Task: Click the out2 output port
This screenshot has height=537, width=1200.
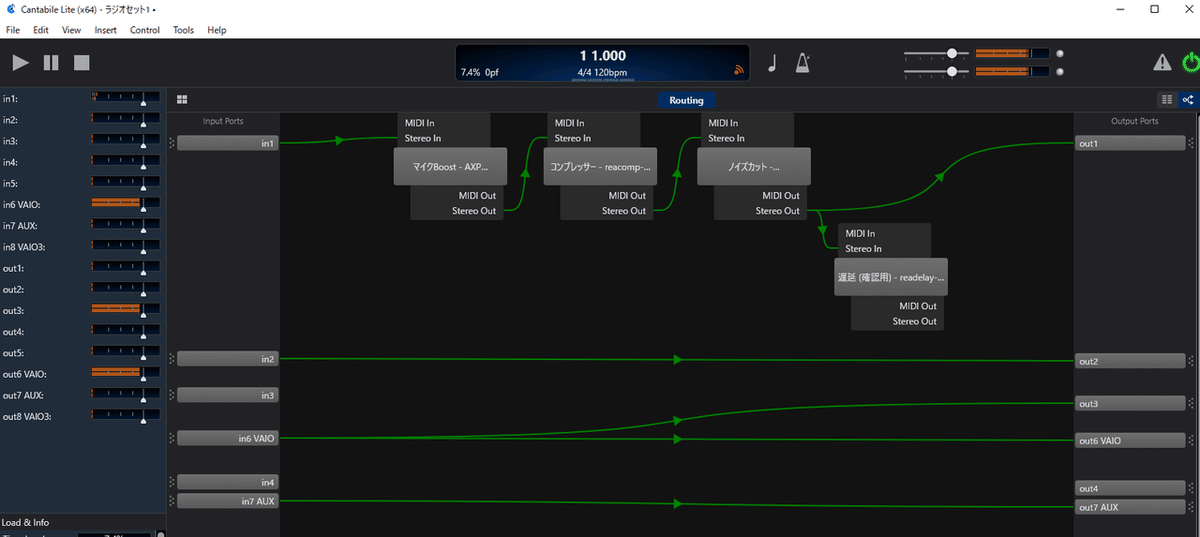Action: [1131, 361]
